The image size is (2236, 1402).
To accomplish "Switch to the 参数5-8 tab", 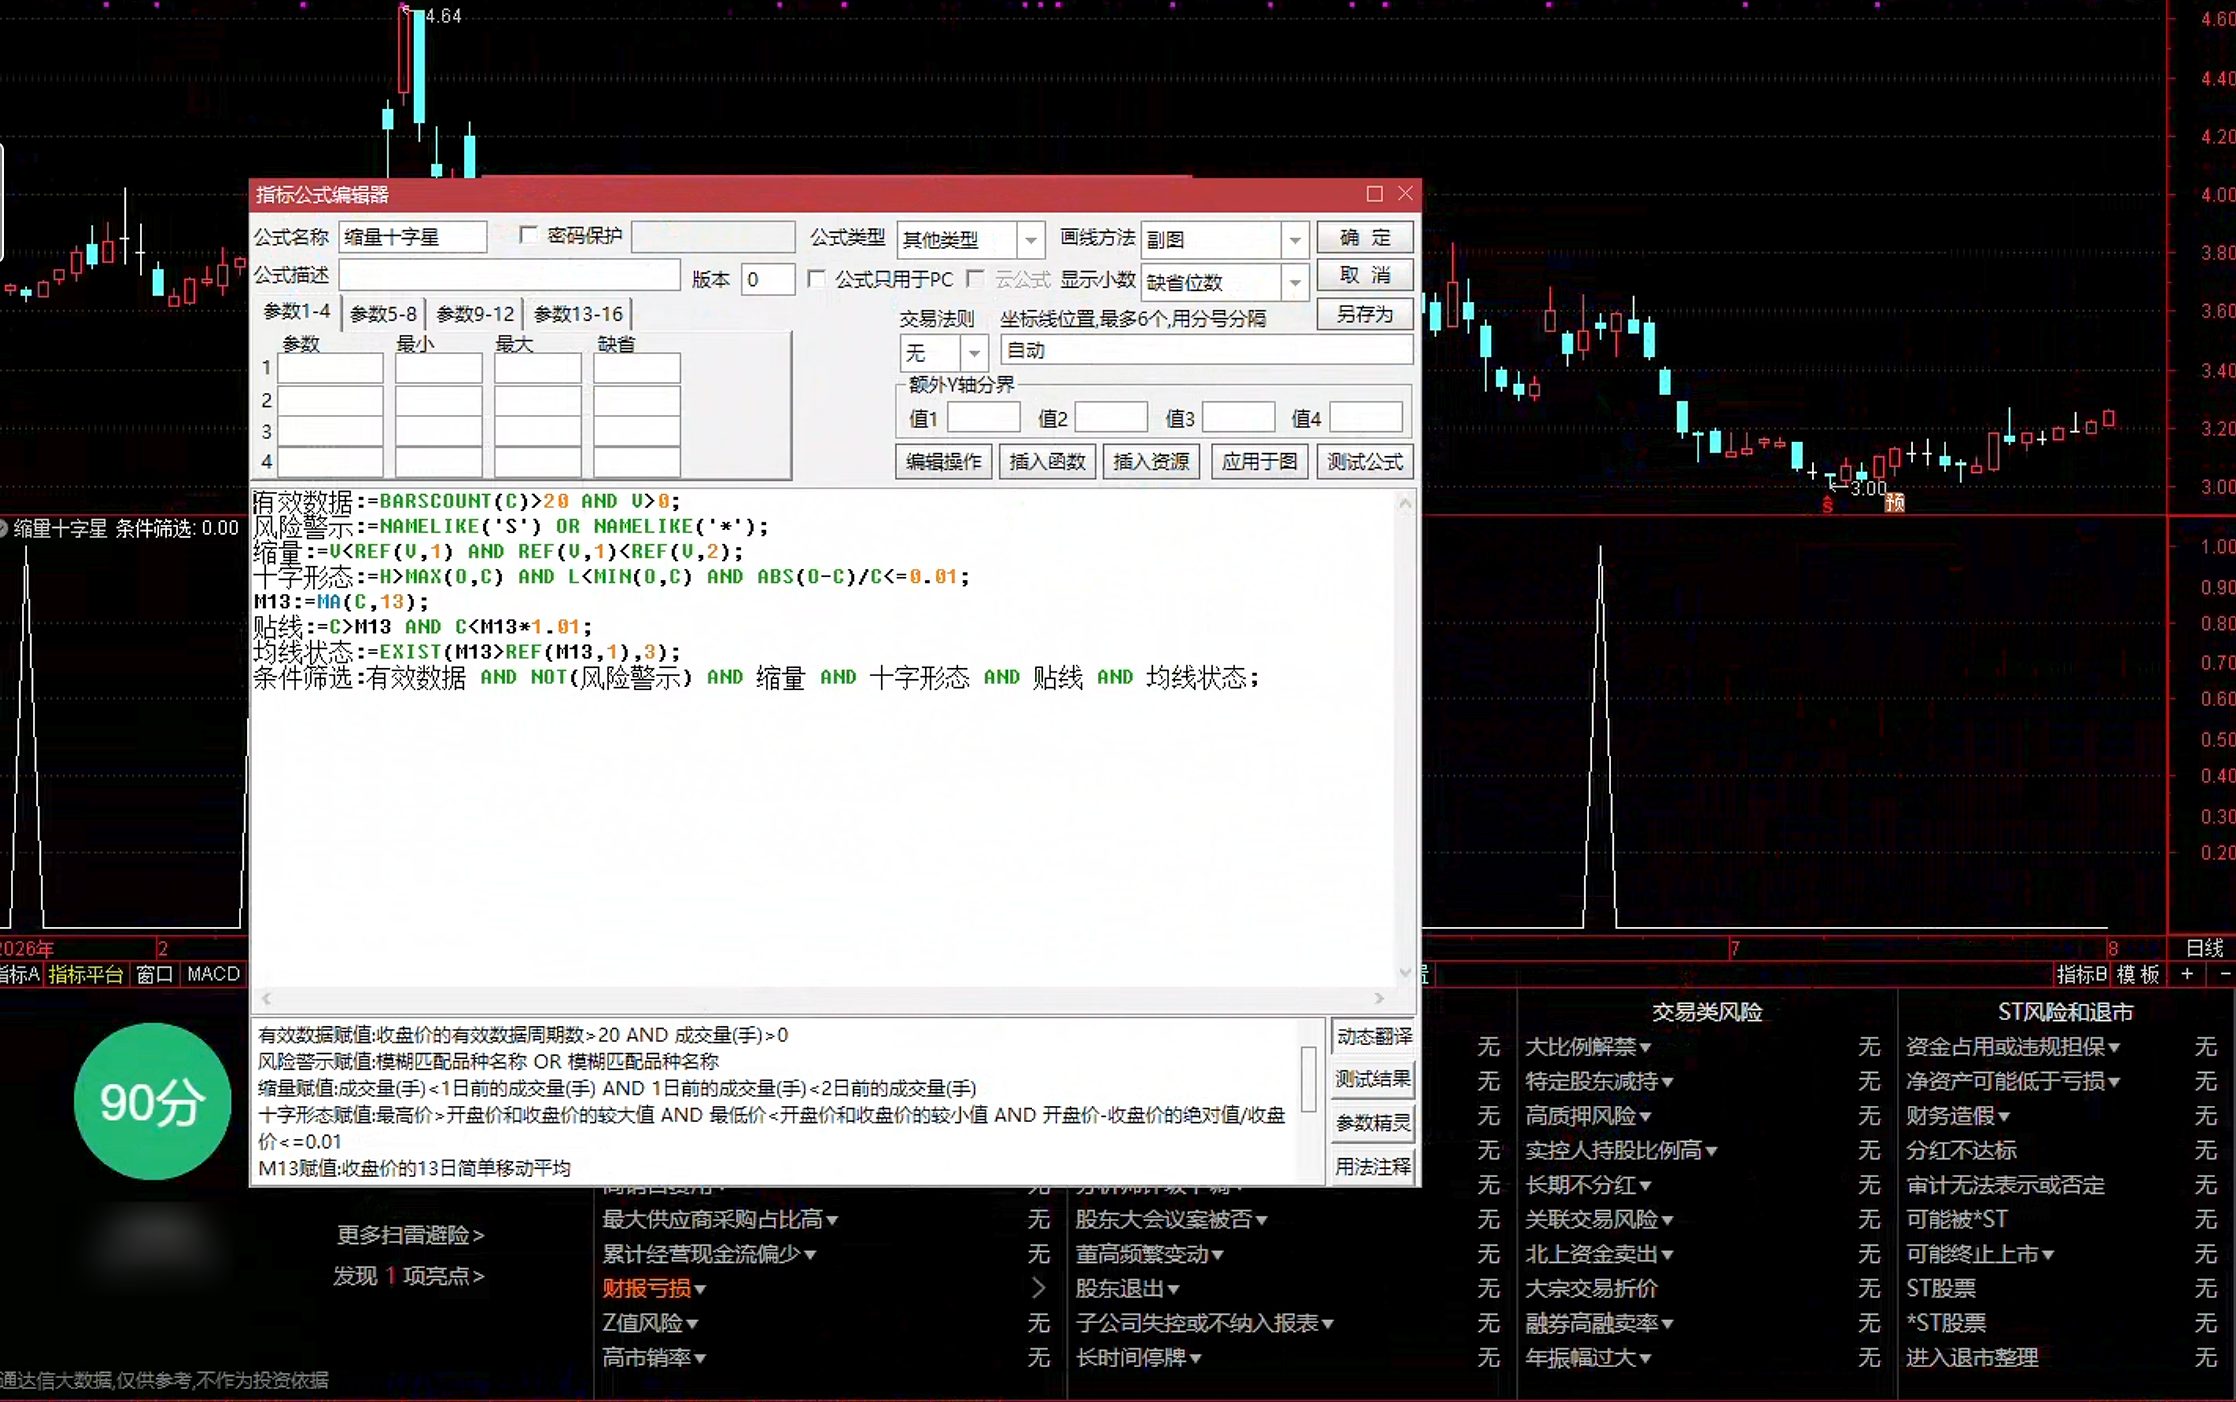I will point(383,314).
